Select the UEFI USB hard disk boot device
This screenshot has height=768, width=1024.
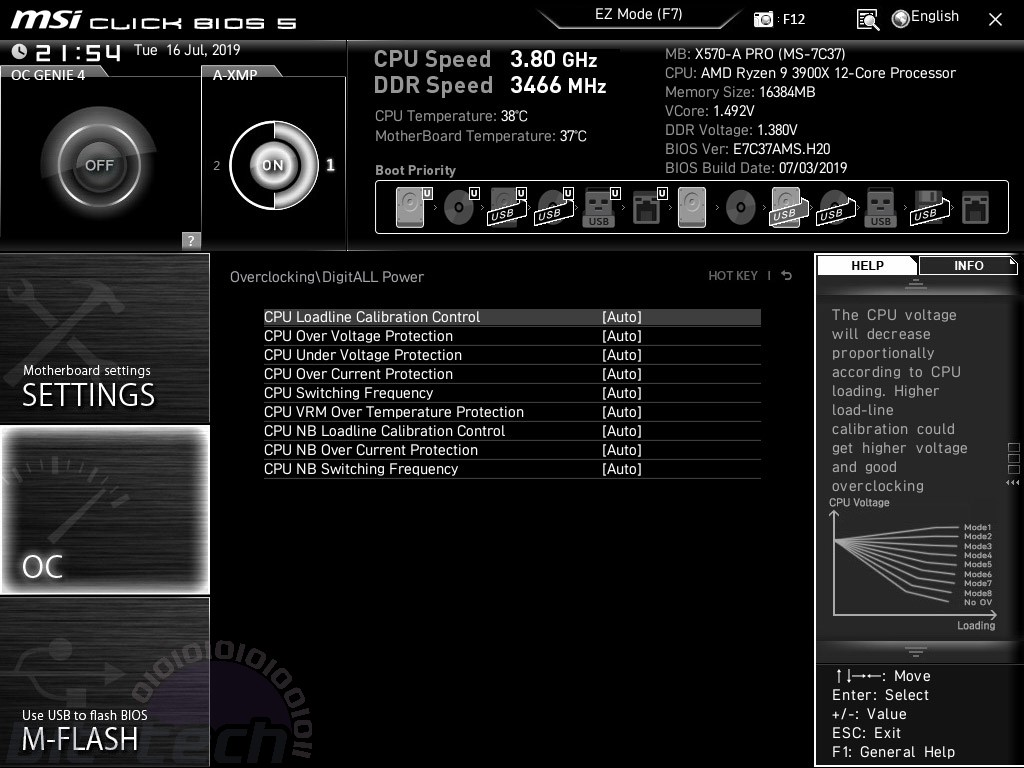(x=507, y=207)
